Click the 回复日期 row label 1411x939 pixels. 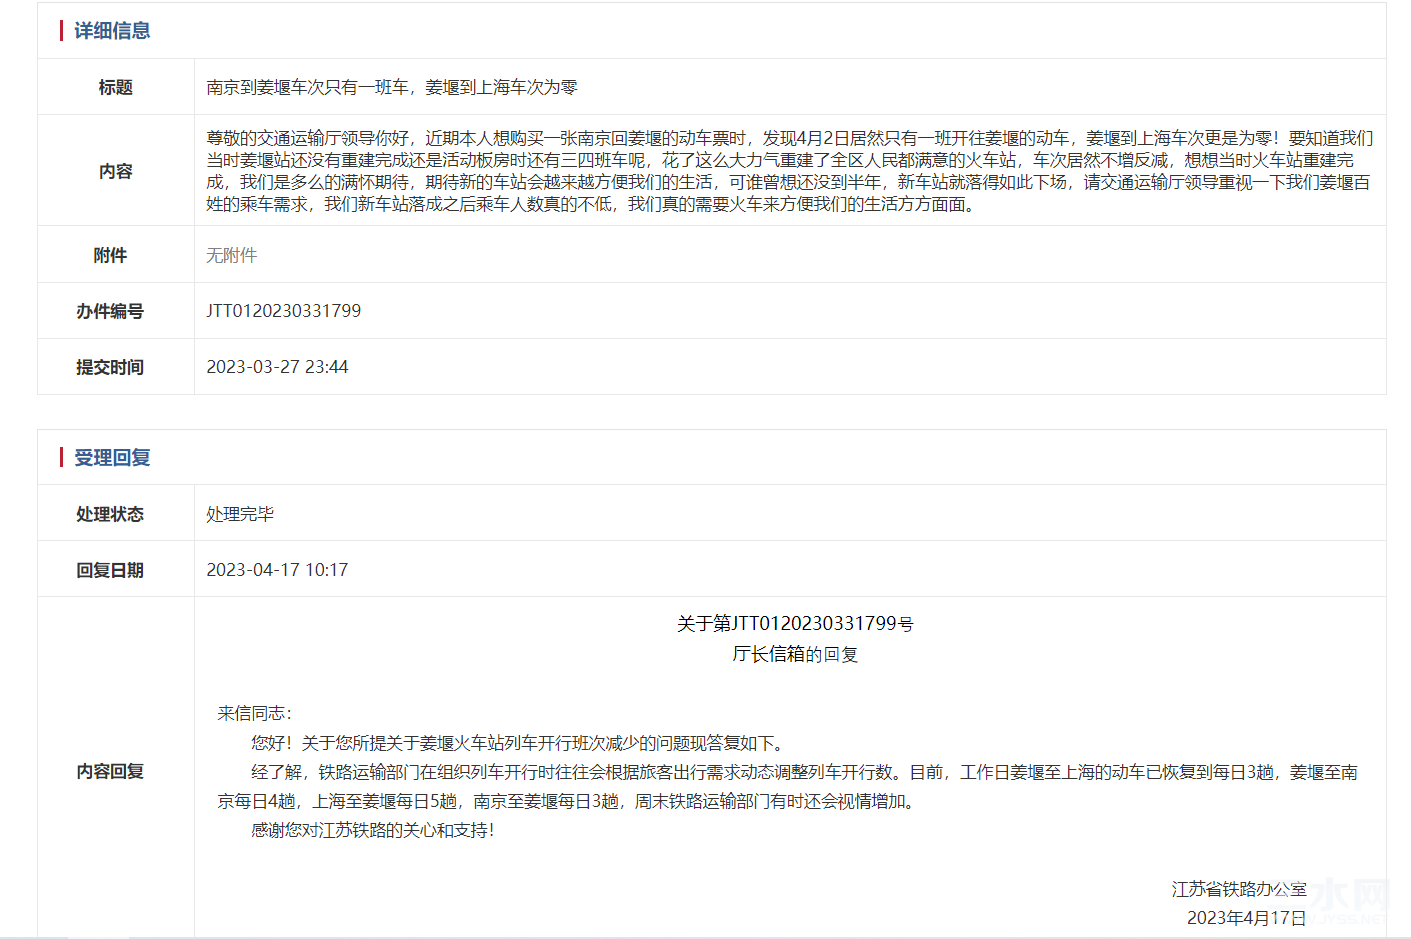point(110,570)
